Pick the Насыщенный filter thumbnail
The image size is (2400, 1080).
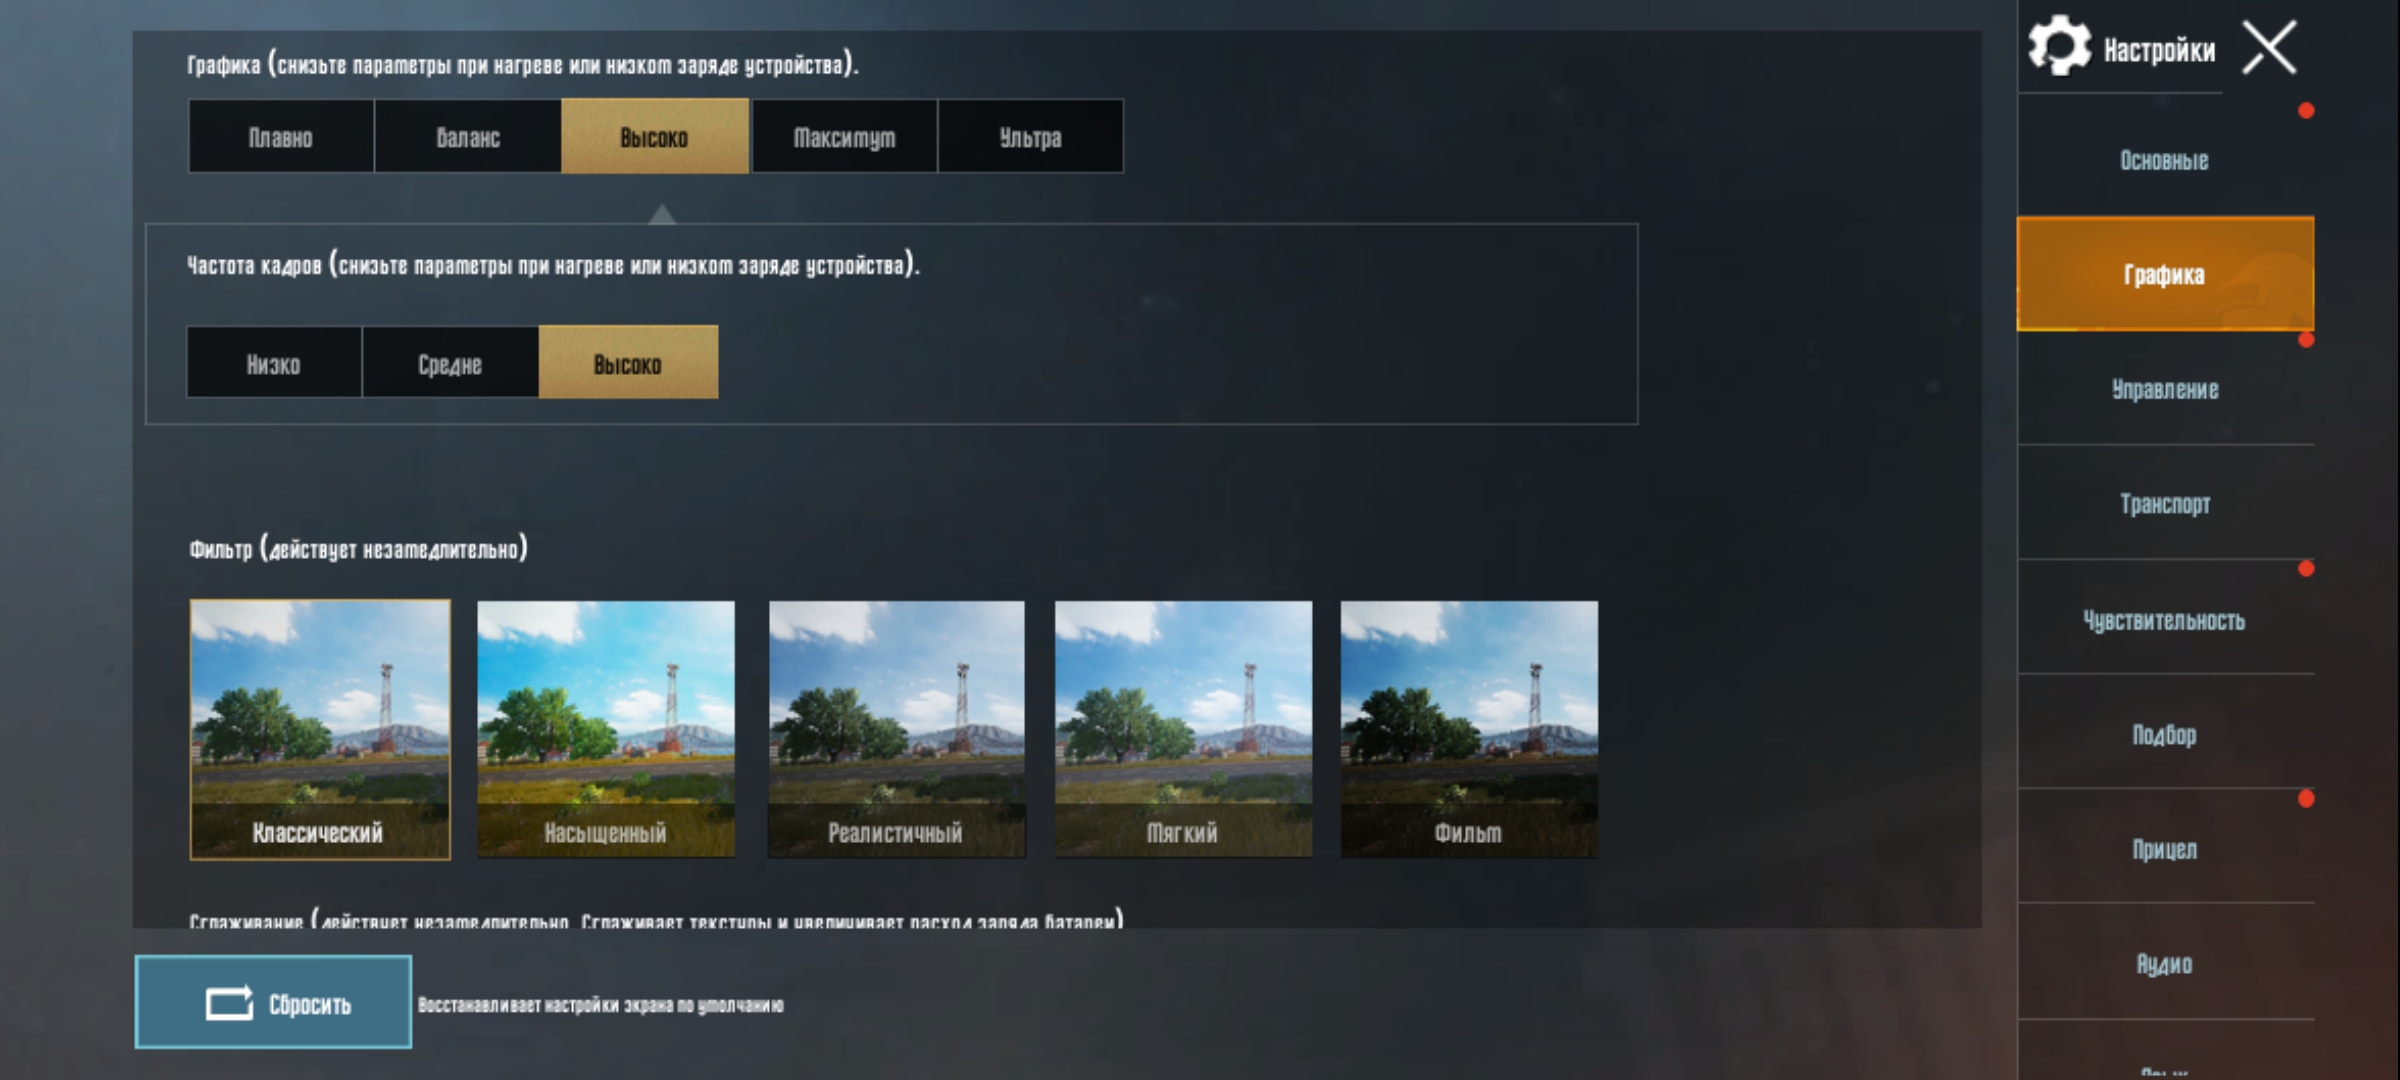coord(606,729)
